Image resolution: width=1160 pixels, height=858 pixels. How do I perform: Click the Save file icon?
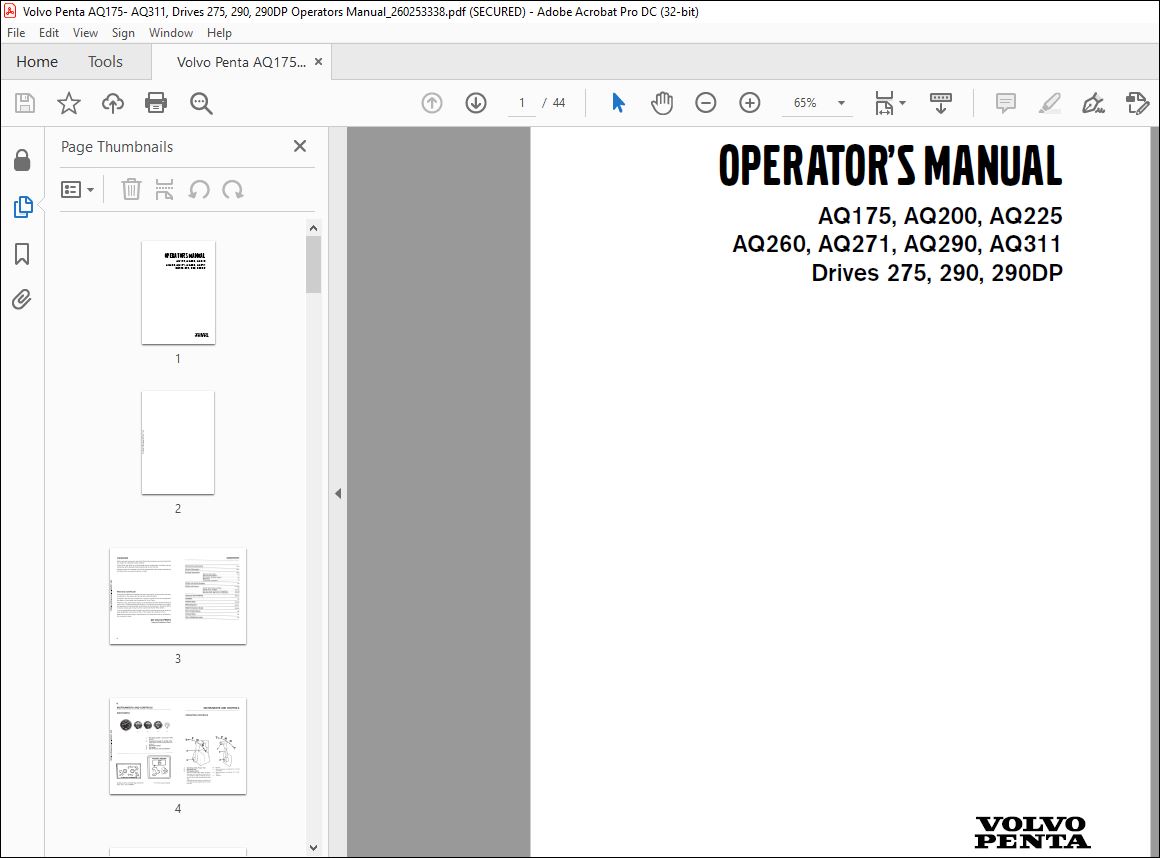tap(25, 103)
